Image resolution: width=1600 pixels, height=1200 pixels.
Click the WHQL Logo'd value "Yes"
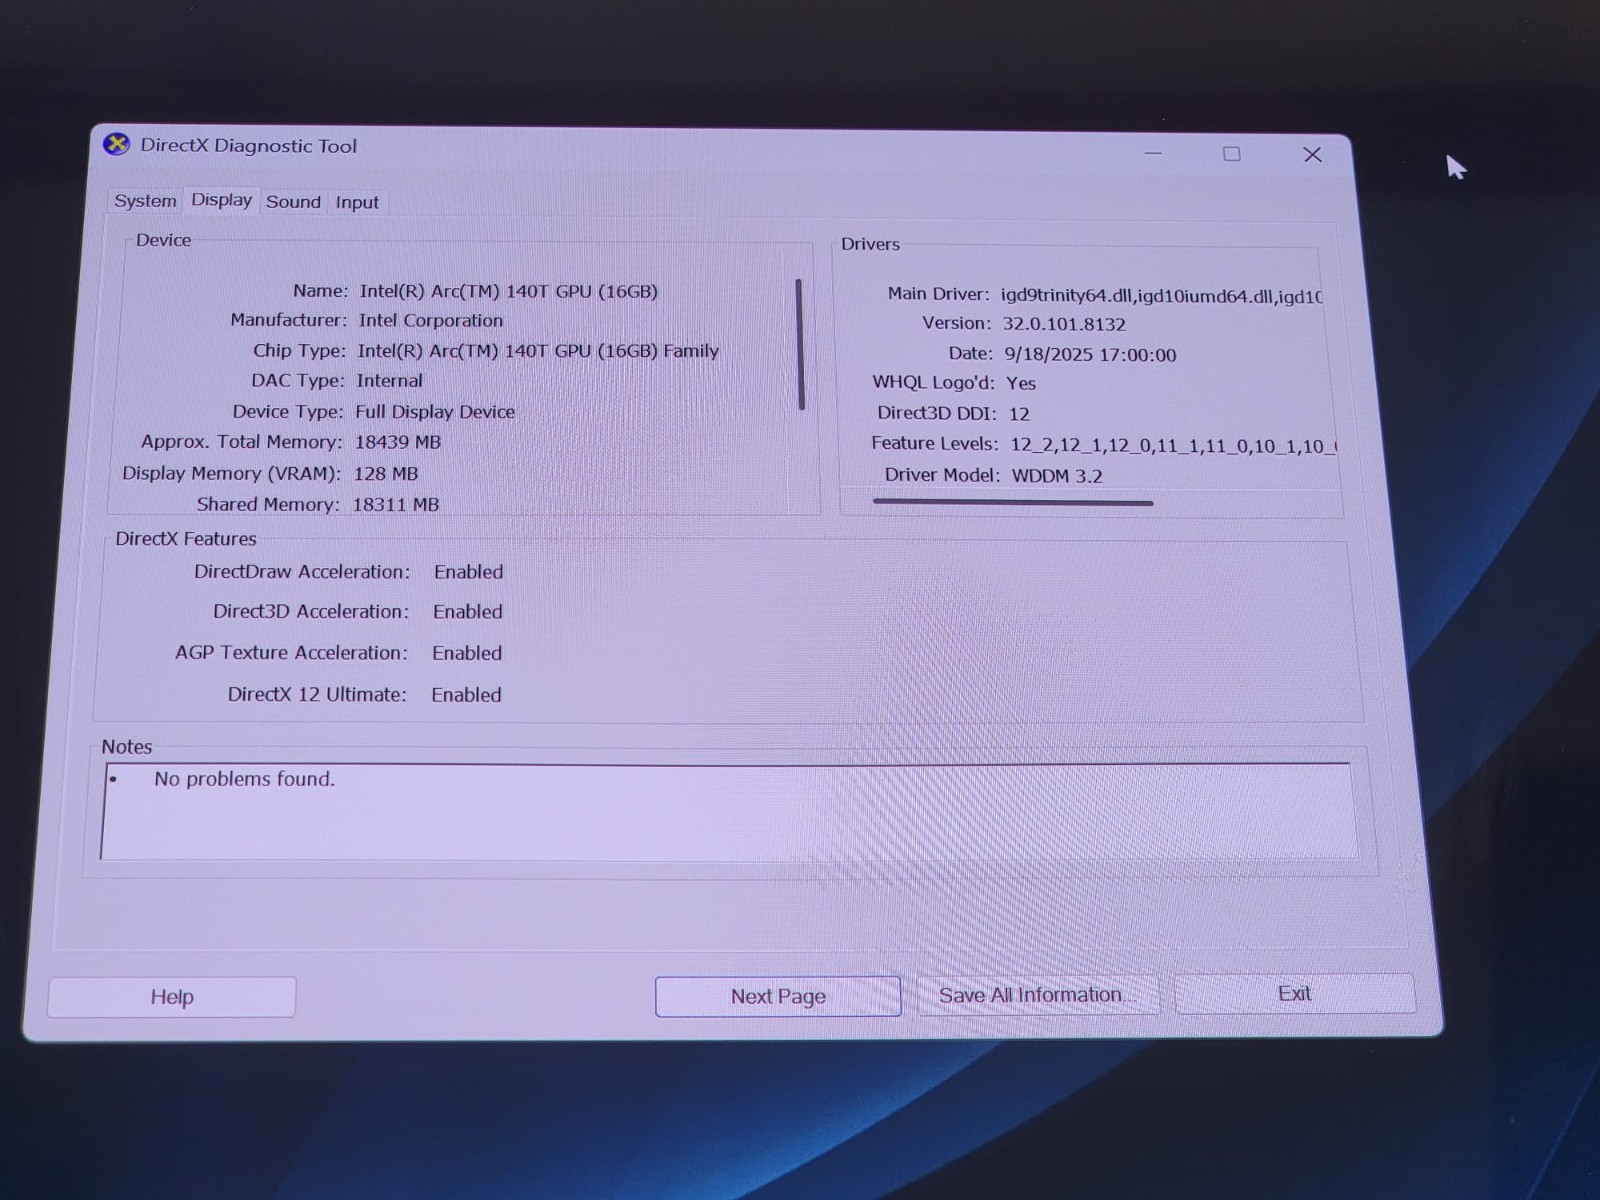click(x=1021, y=383)
